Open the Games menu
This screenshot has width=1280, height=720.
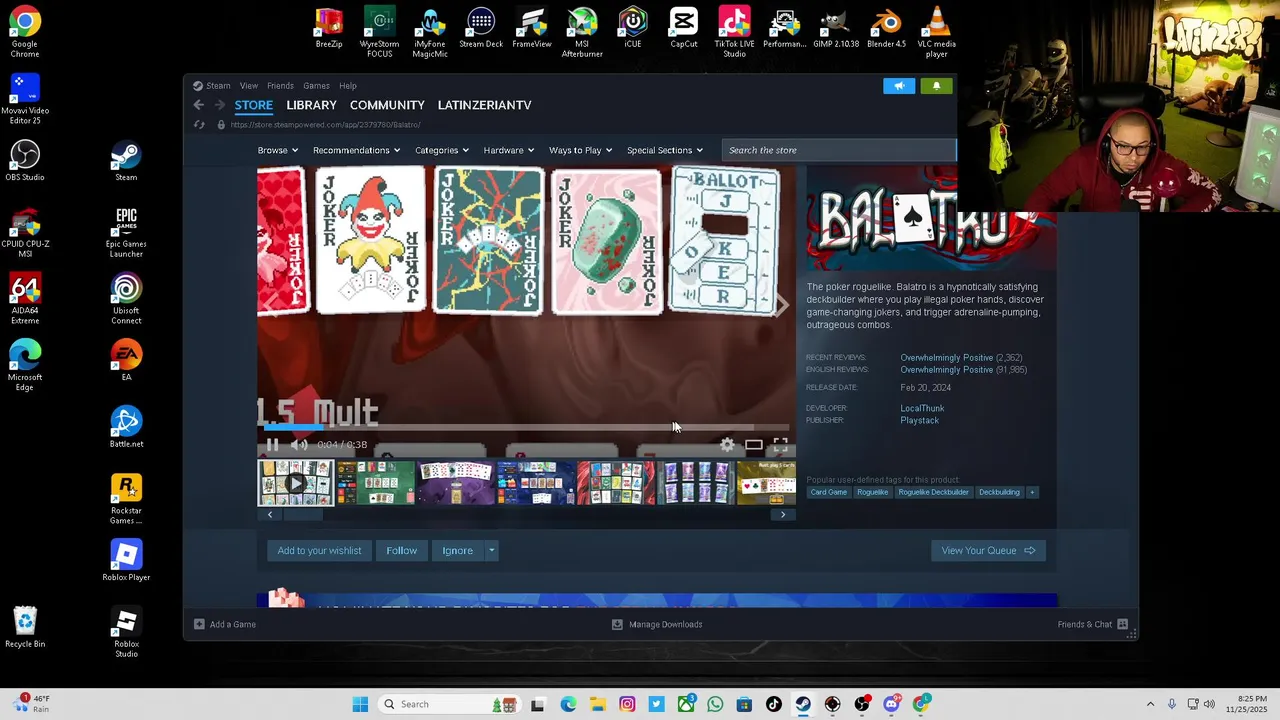point(316,86)
